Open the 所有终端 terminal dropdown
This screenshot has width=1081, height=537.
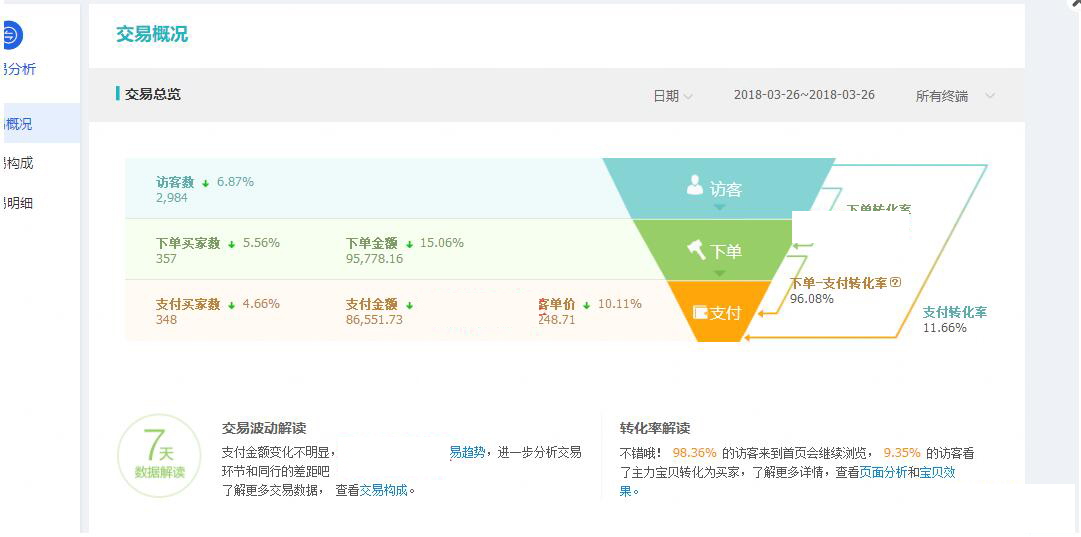(x=955, y=96)
